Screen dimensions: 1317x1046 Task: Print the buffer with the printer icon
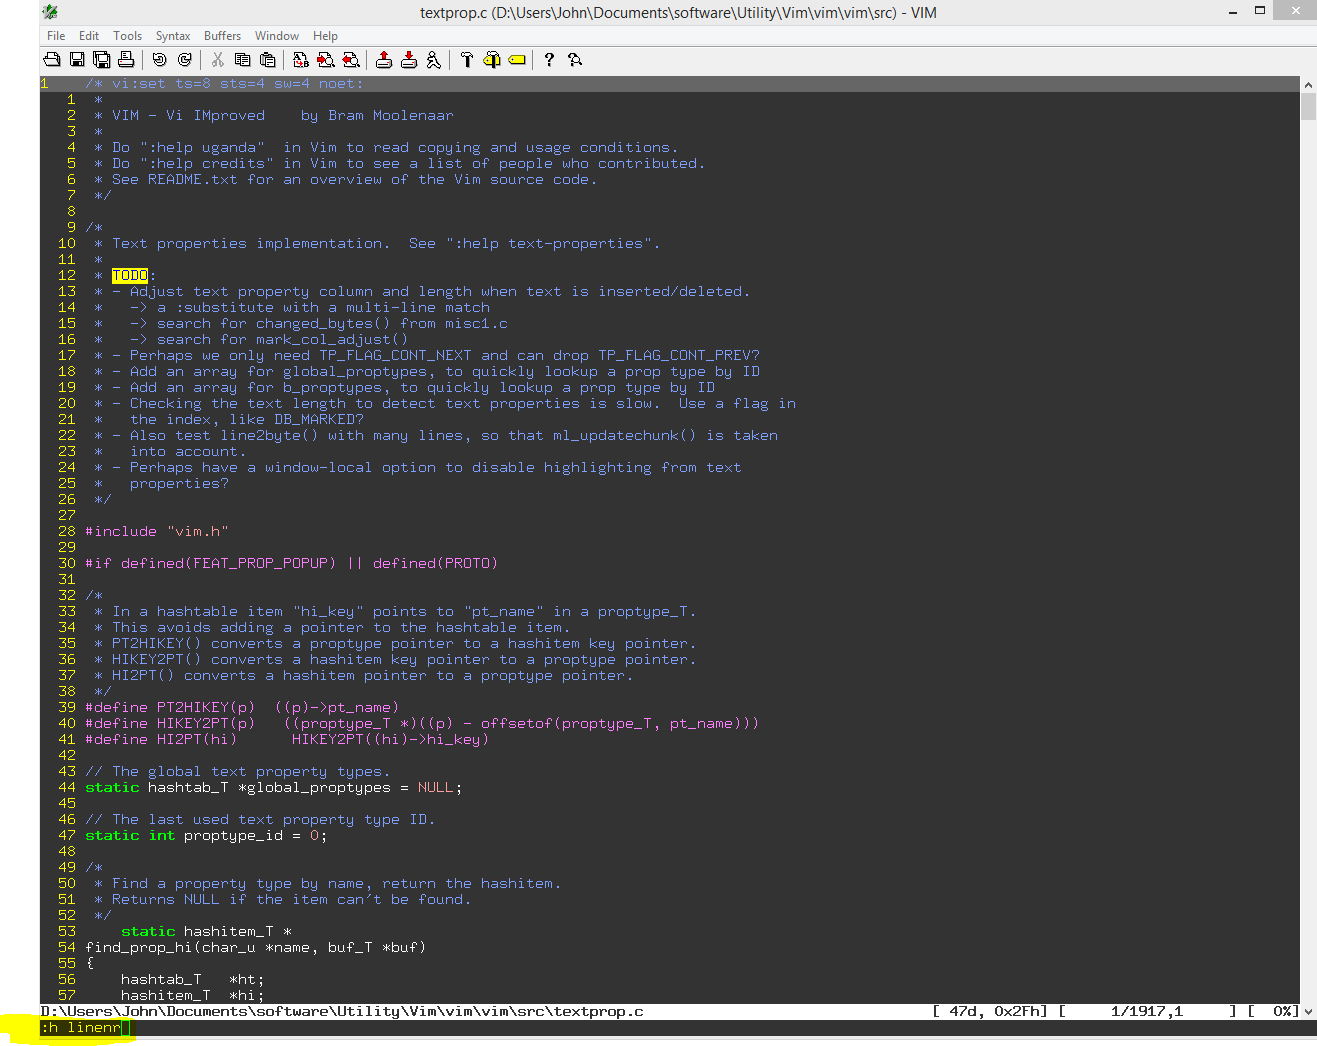point(126,60)
